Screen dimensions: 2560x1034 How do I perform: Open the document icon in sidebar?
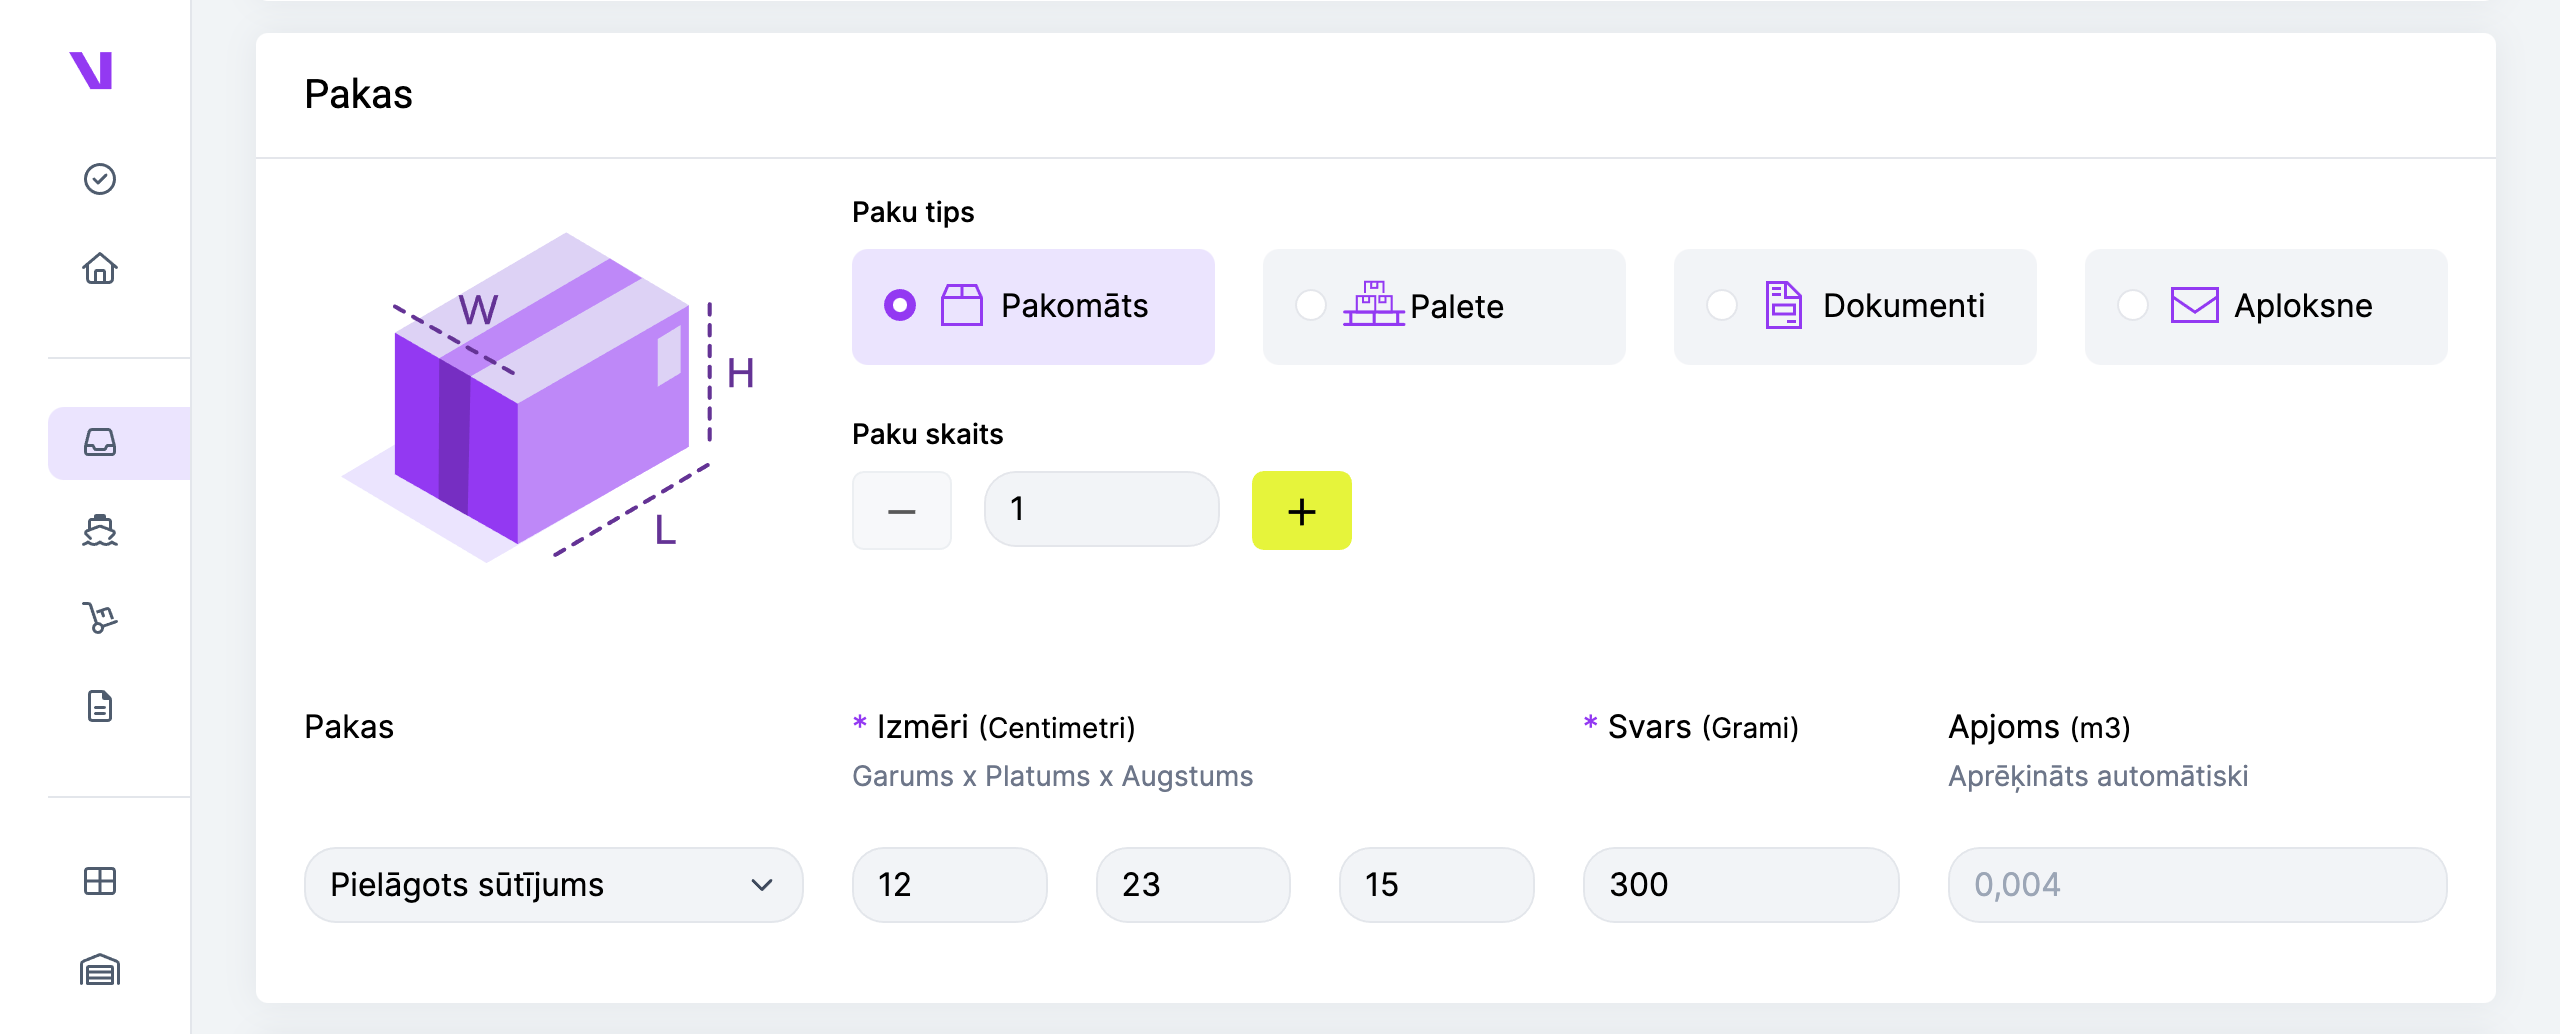(x=100, y=706)
